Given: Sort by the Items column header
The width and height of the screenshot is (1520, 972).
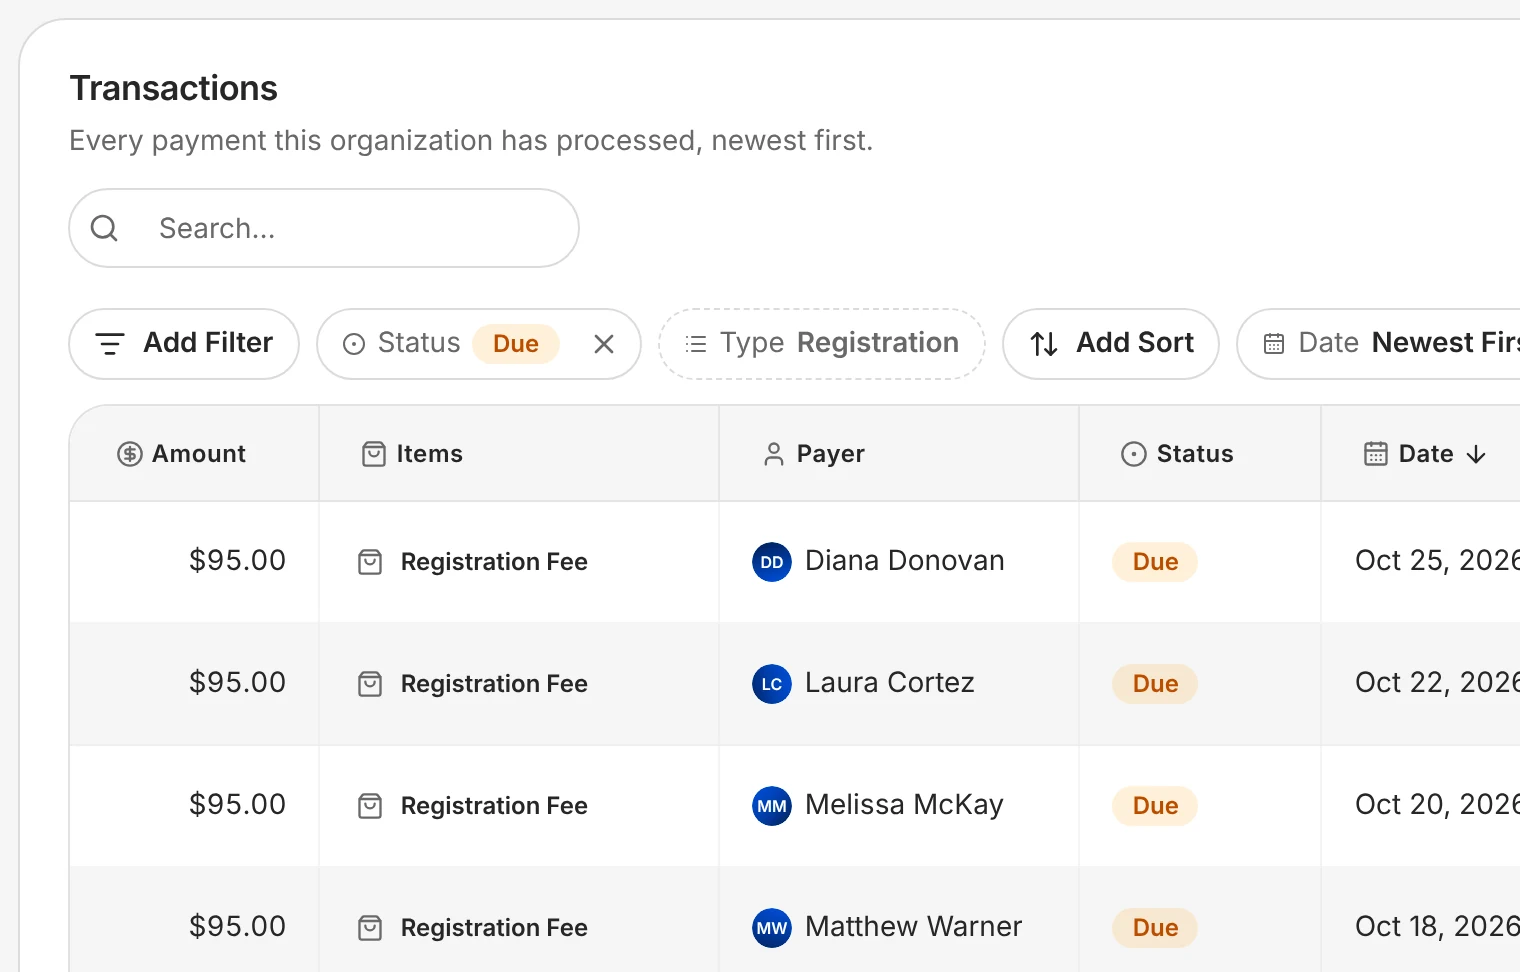Looking at the screenshot, I should tap(519, 453).
